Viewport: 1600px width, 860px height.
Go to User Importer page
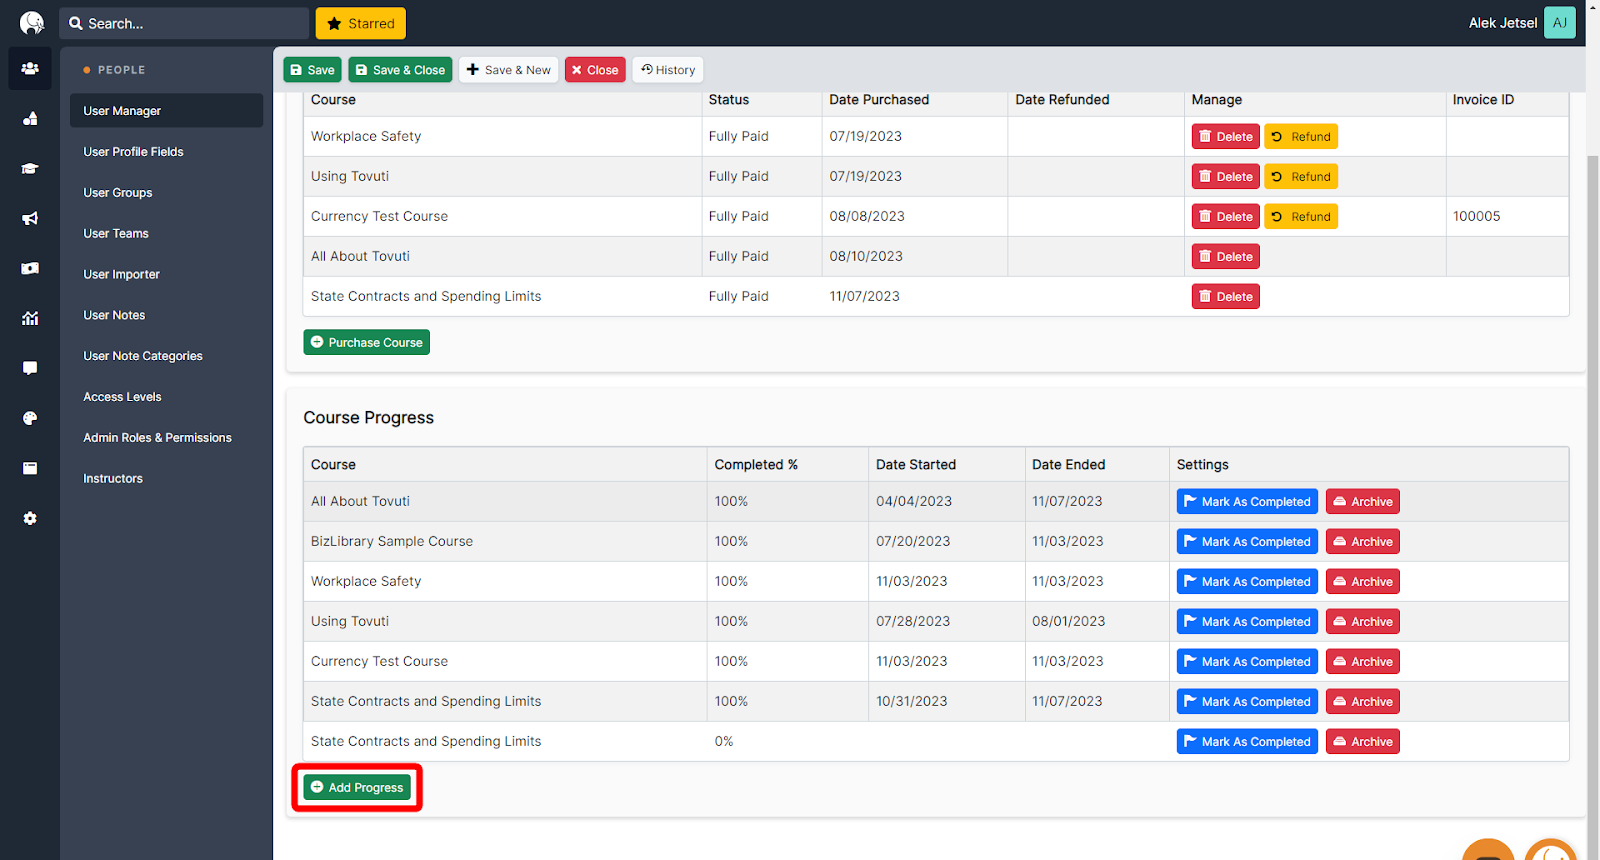tap(121, 274)
